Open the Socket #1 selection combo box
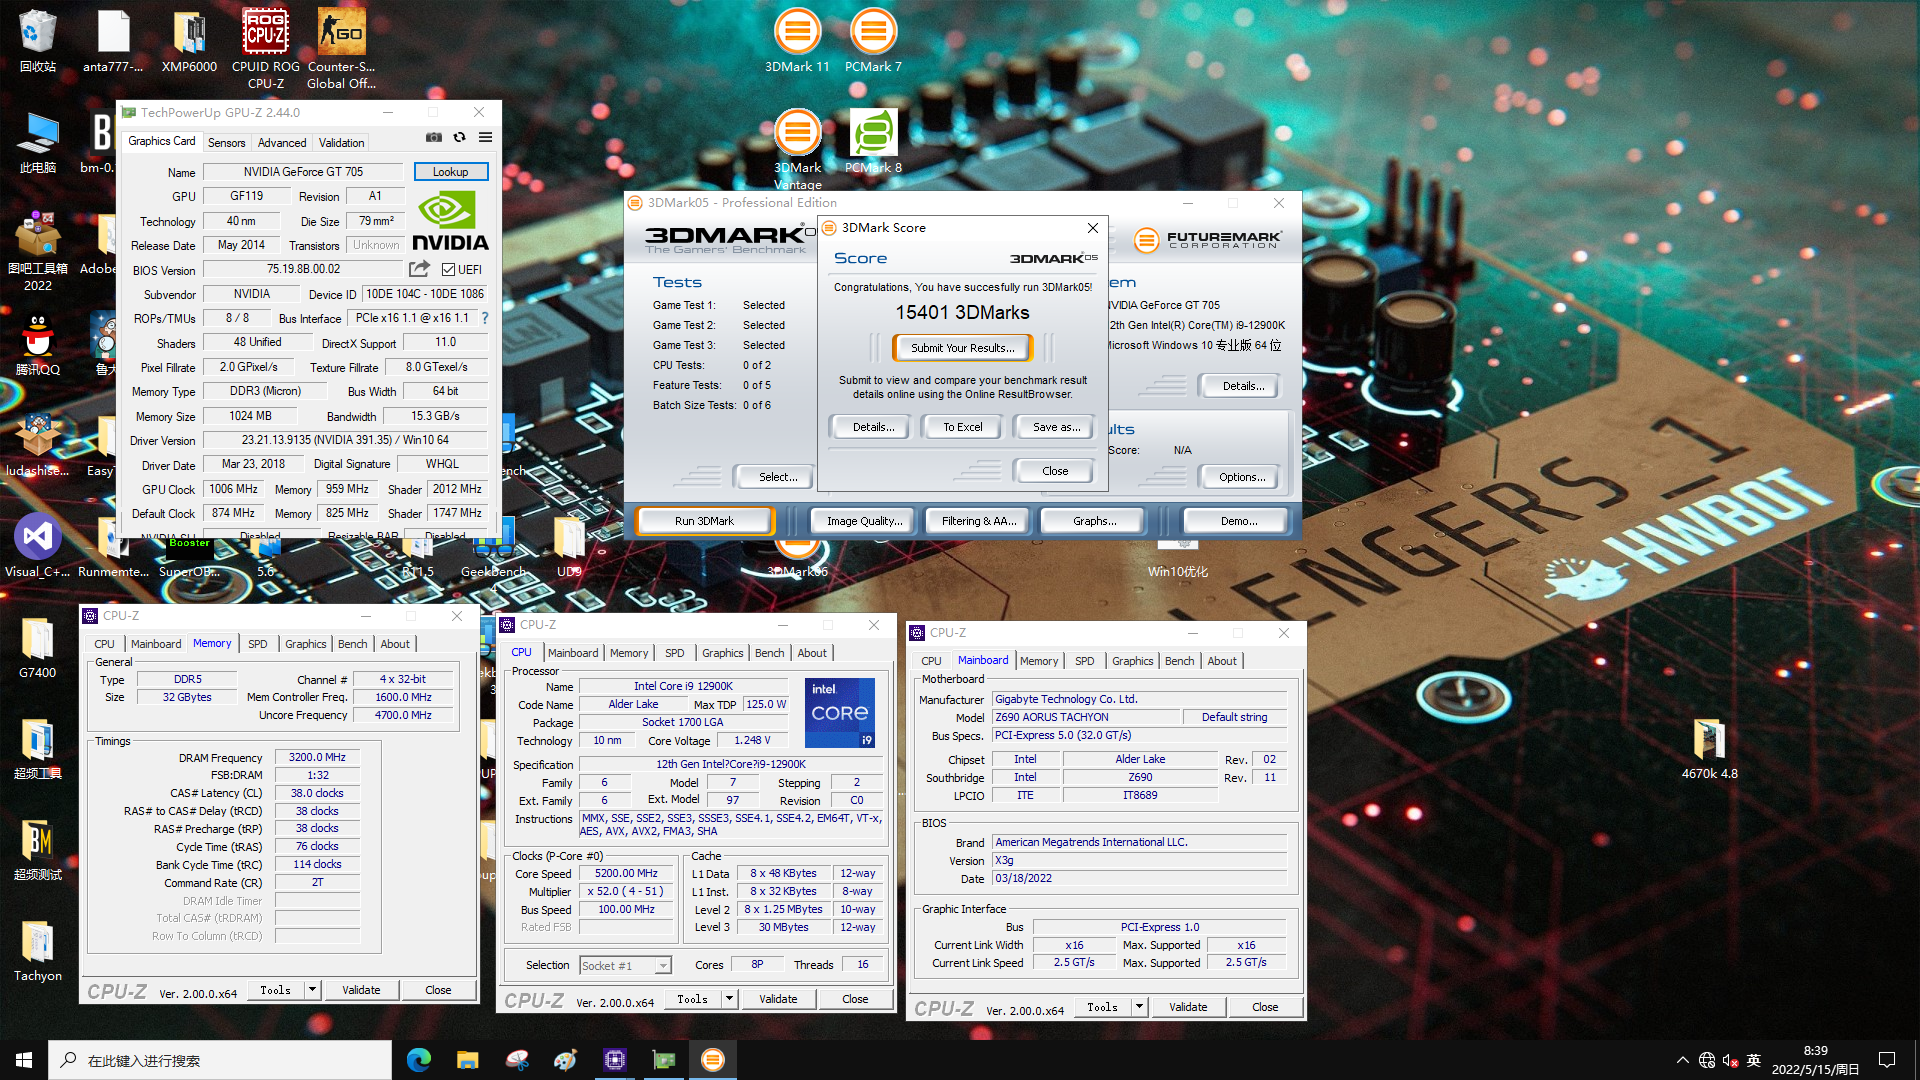This screenshot has width=1920, height=1080. coord(625,965)
